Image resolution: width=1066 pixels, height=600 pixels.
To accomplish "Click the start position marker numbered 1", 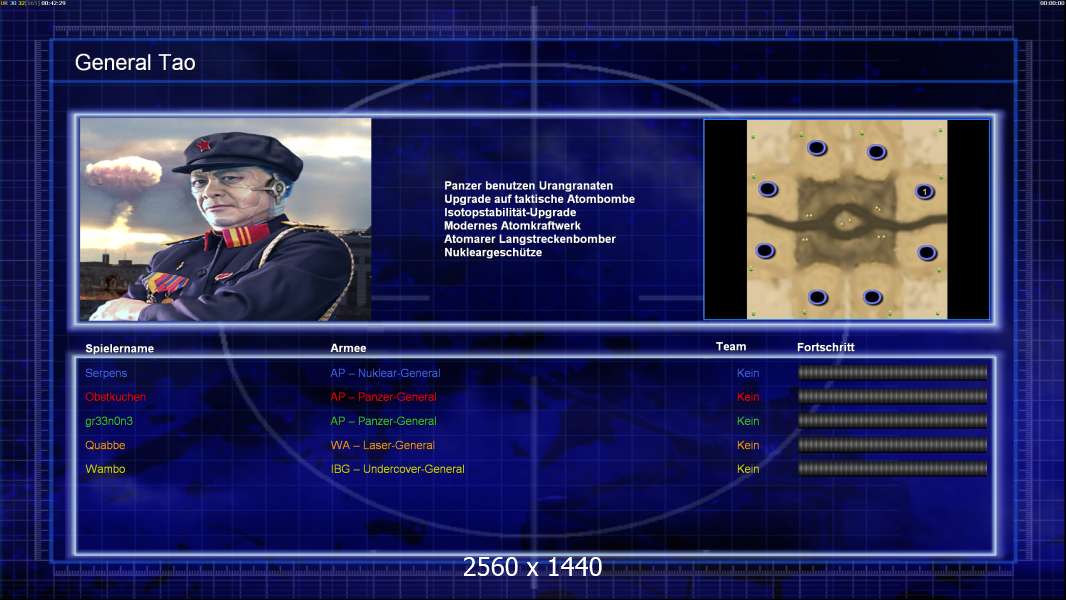I will tap(925, 192).
